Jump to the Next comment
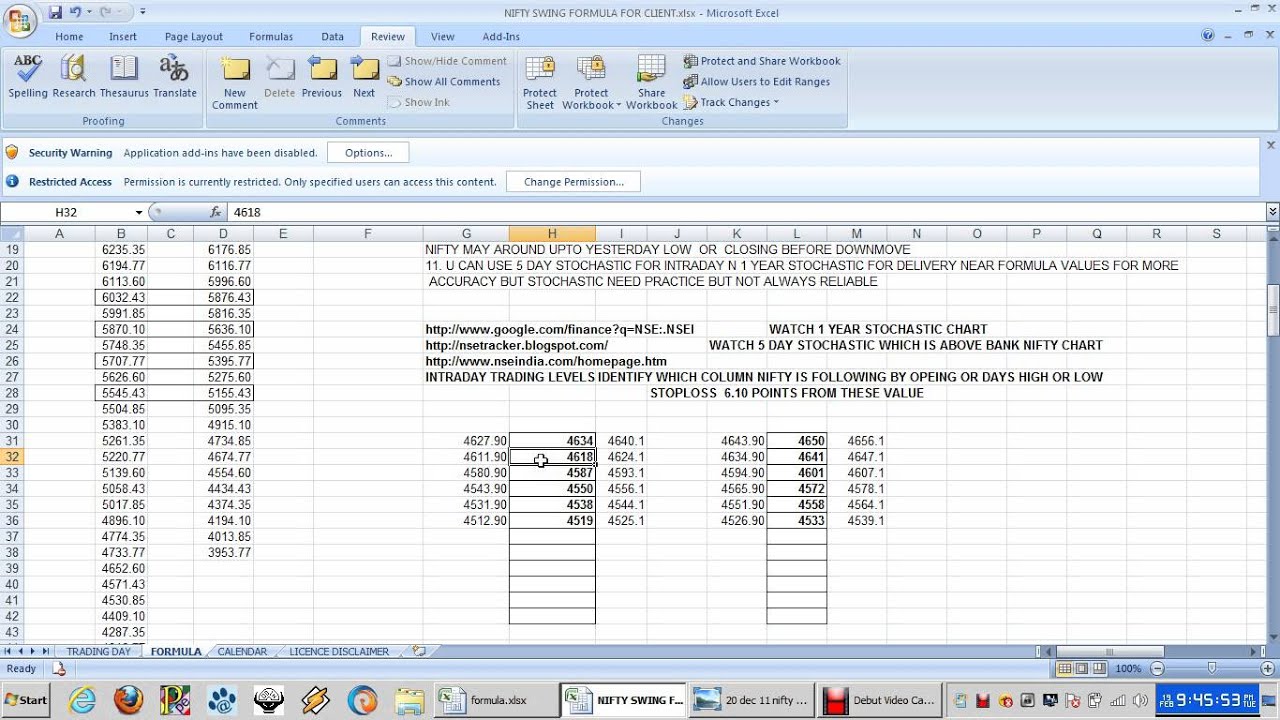The image size is (1280, 720). pos(364,78)
